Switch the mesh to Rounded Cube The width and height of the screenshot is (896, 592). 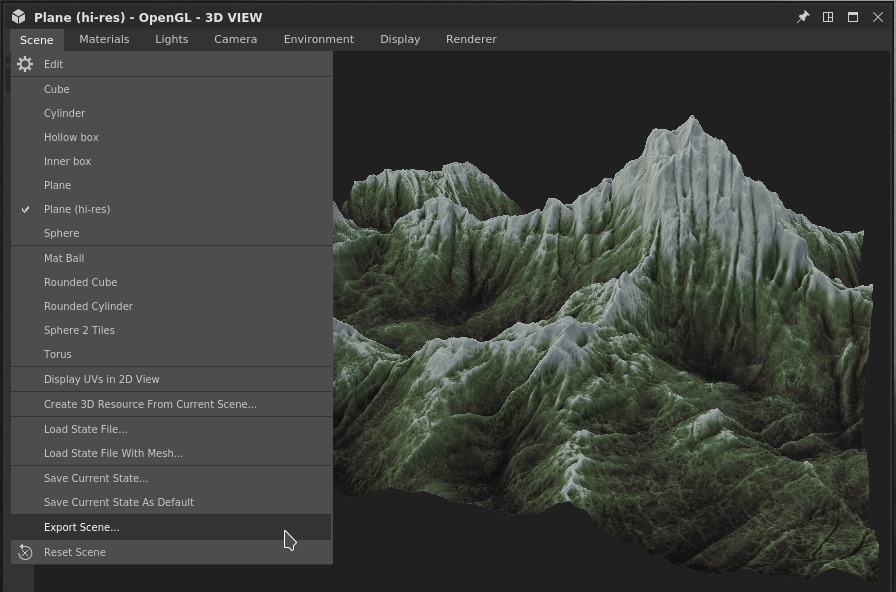171,282
